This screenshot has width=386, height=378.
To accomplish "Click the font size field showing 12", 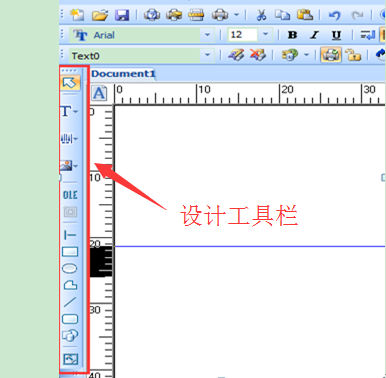I will tap(242, 35).
